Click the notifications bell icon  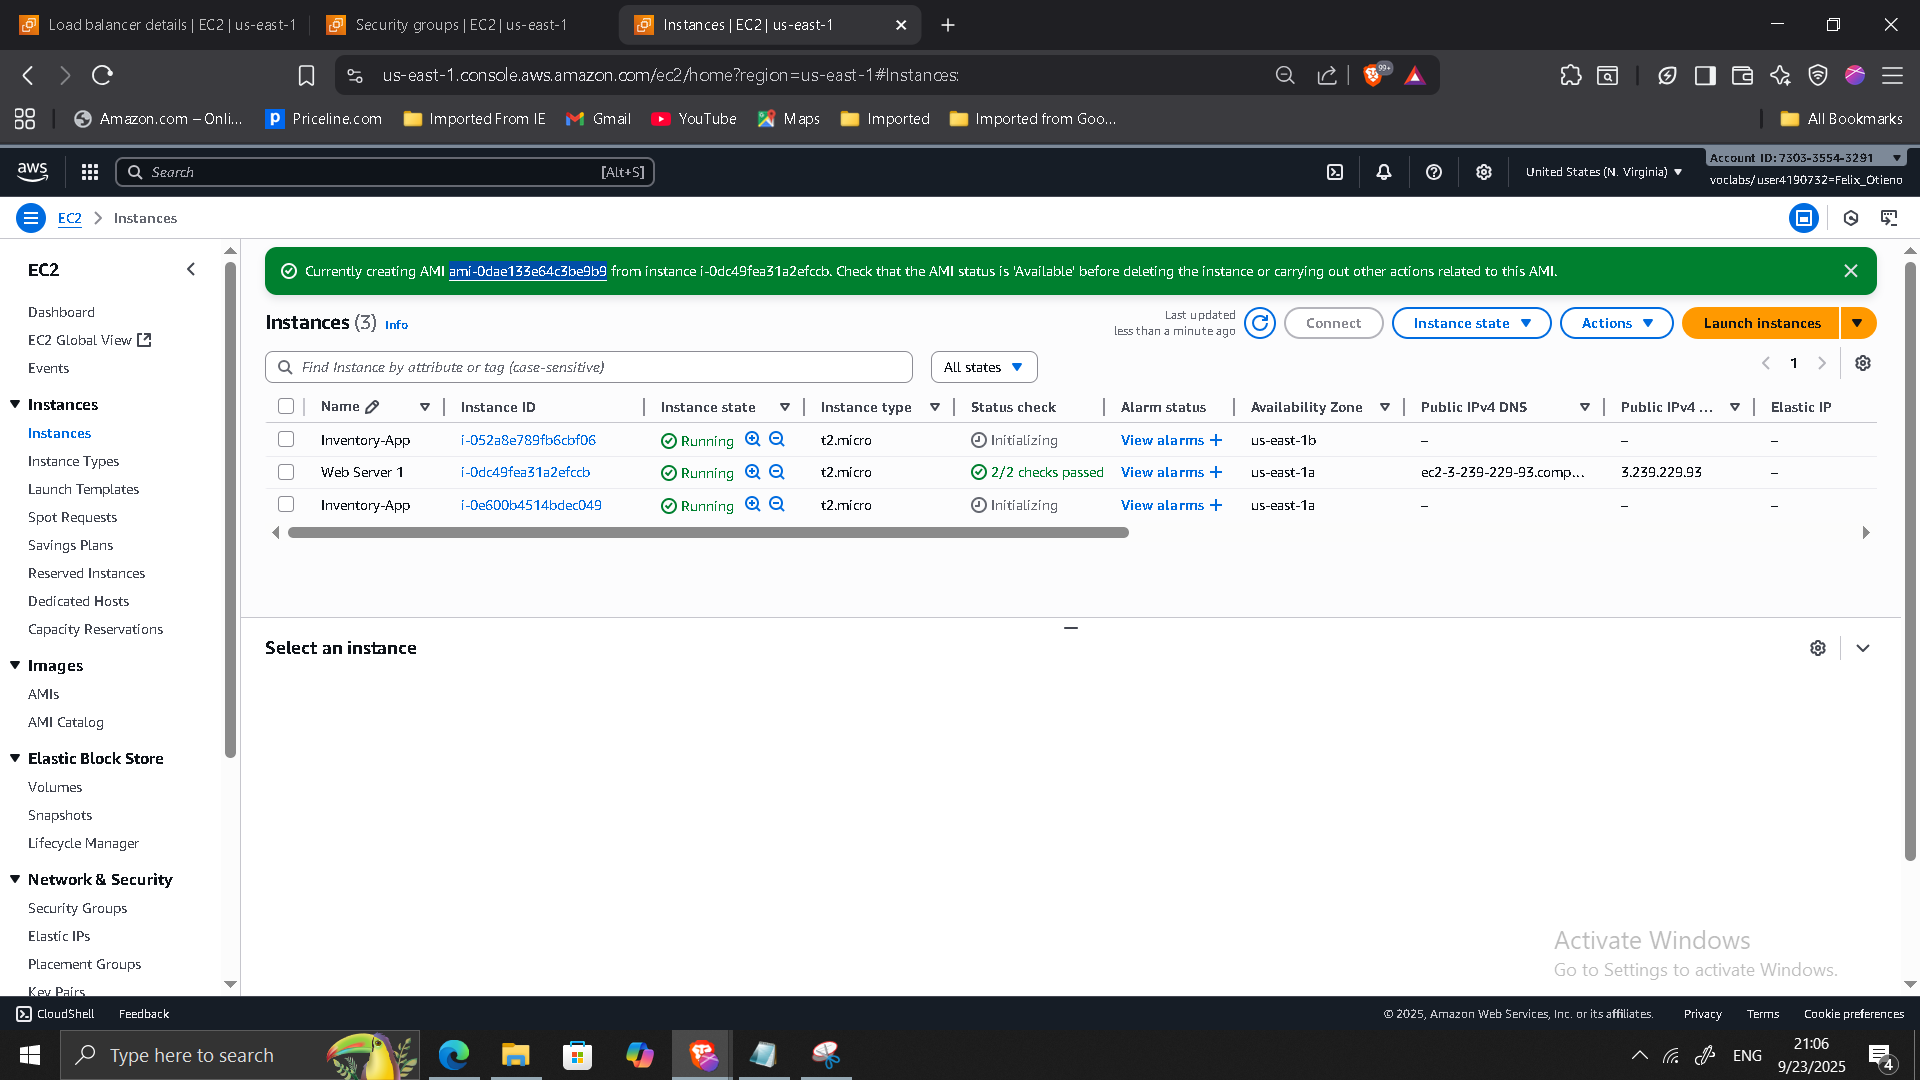(x=1384, y=172)
